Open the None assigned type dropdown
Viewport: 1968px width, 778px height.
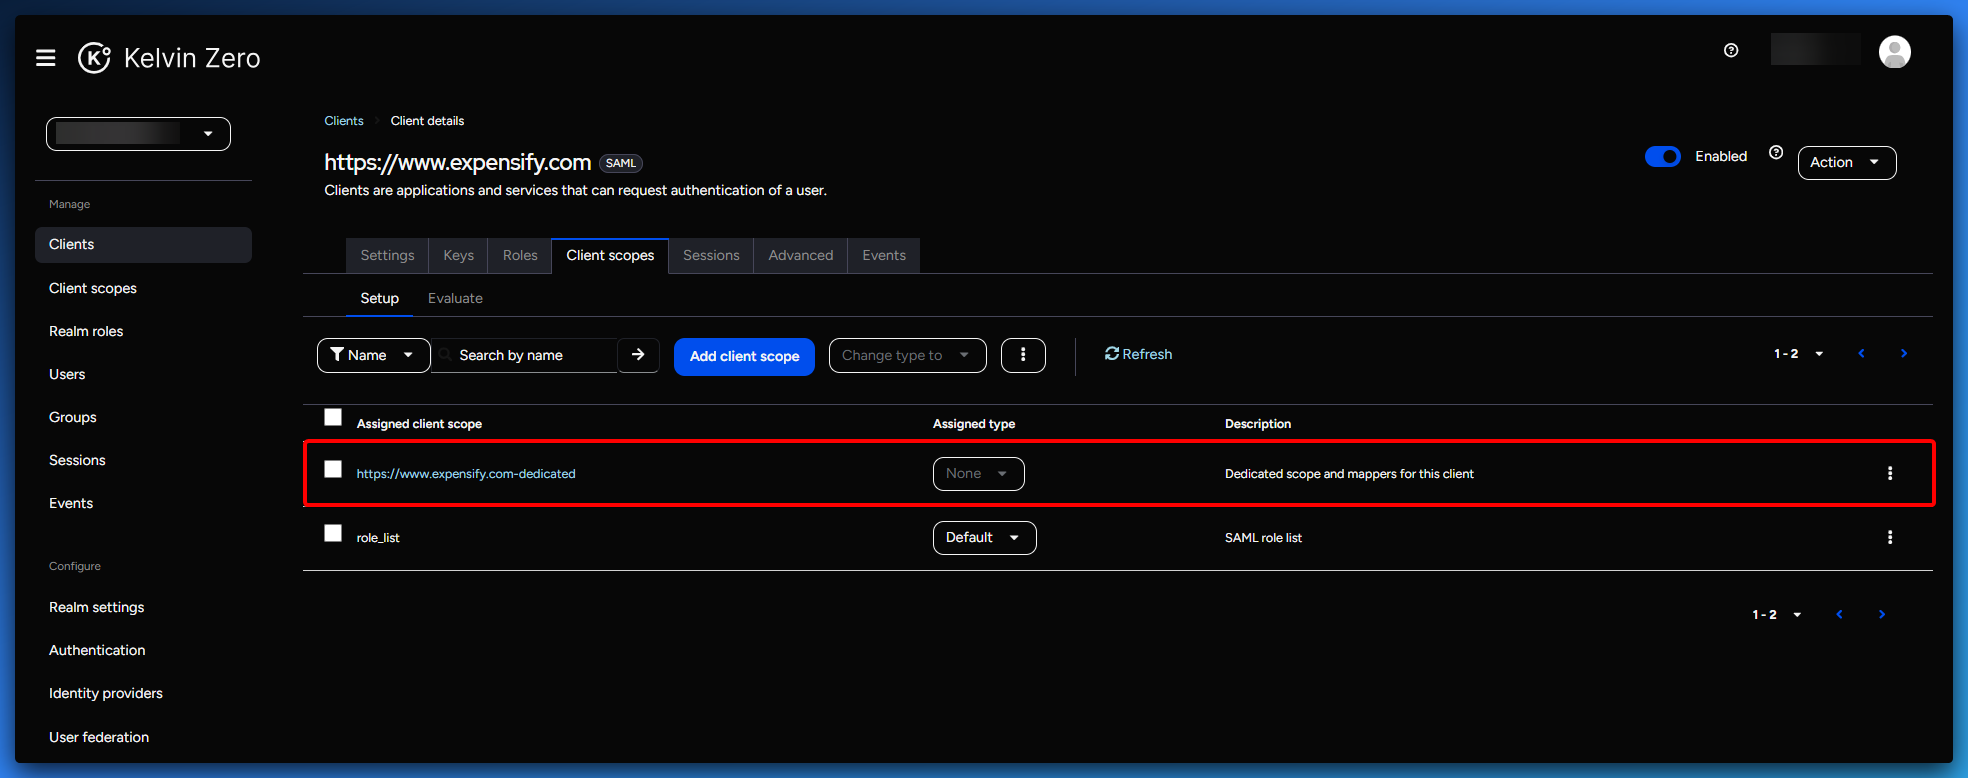click(x=978, y=474)
